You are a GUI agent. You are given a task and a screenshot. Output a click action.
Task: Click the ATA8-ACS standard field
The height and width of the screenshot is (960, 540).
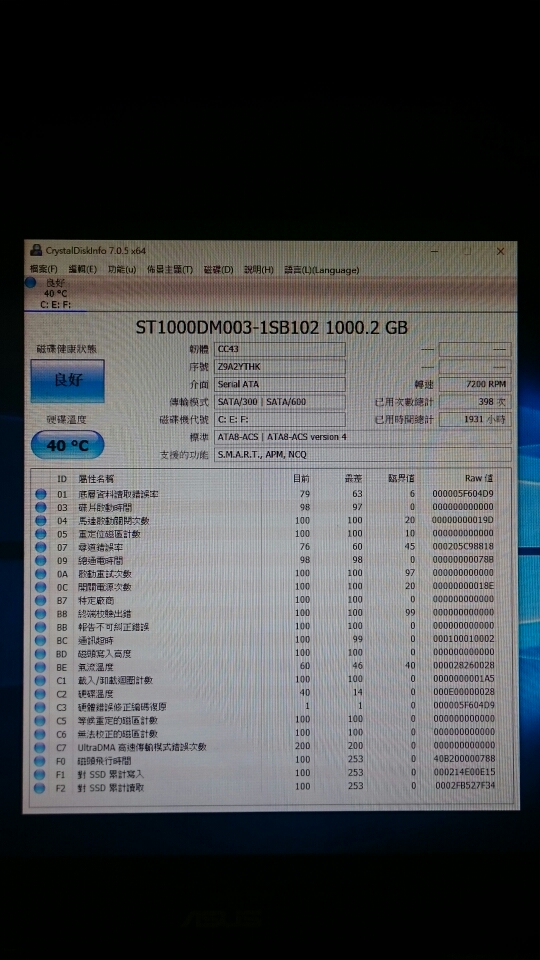click(x=362, y=437)
